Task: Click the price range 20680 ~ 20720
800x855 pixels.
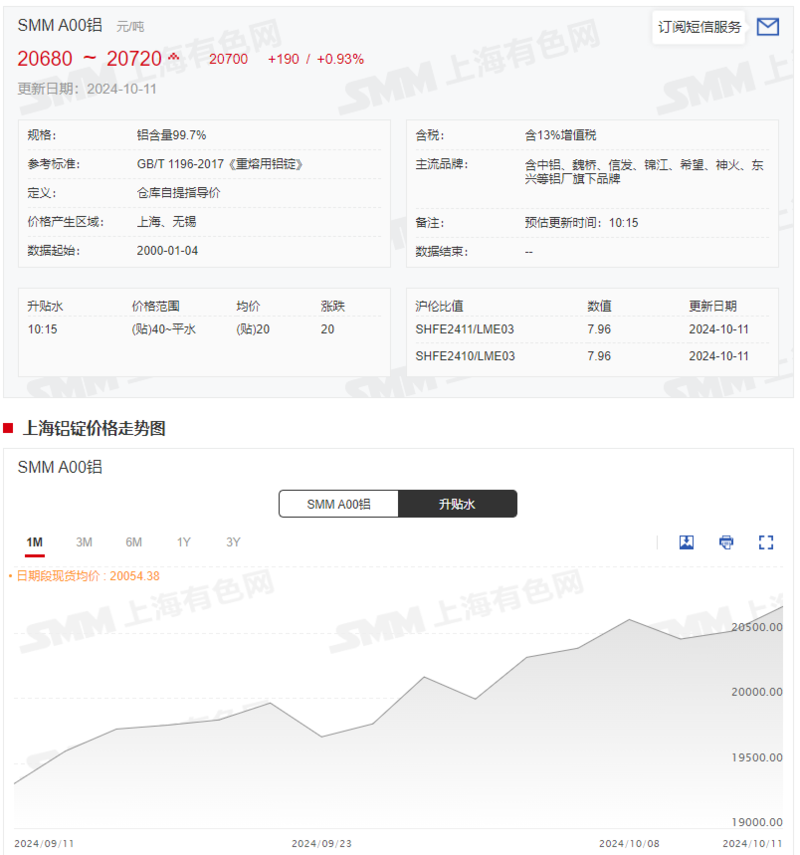Action: click(x=89, y=59)
